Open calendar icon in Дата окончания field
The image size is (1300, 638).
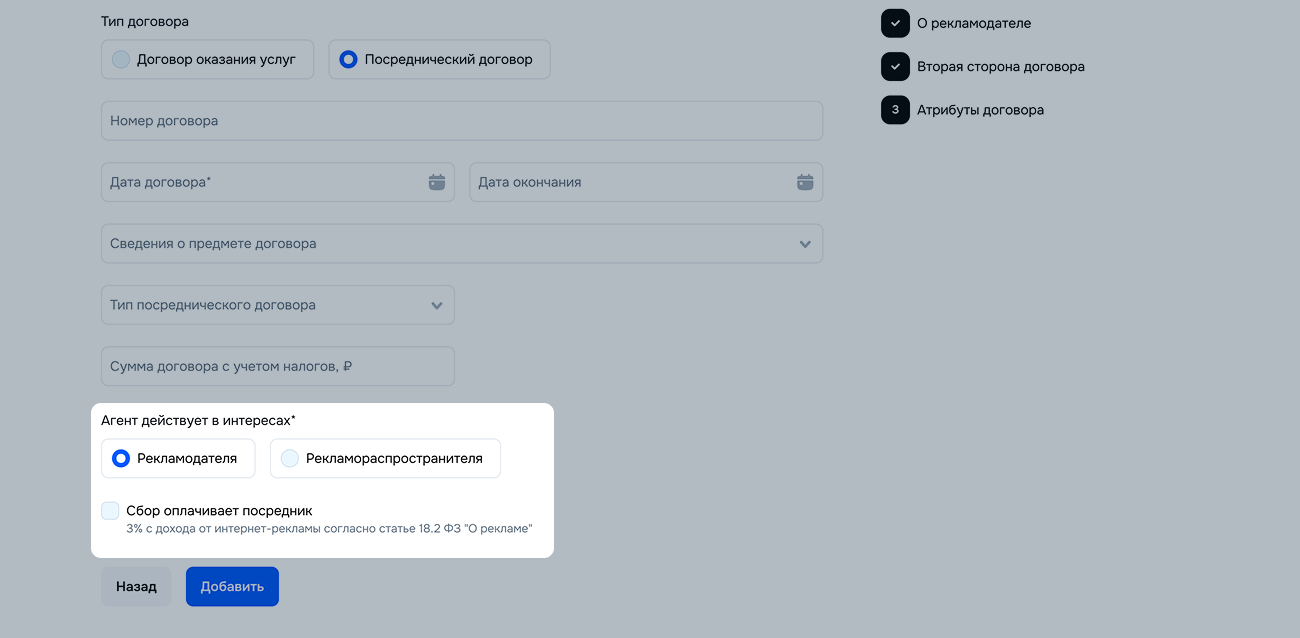(805, 182)
